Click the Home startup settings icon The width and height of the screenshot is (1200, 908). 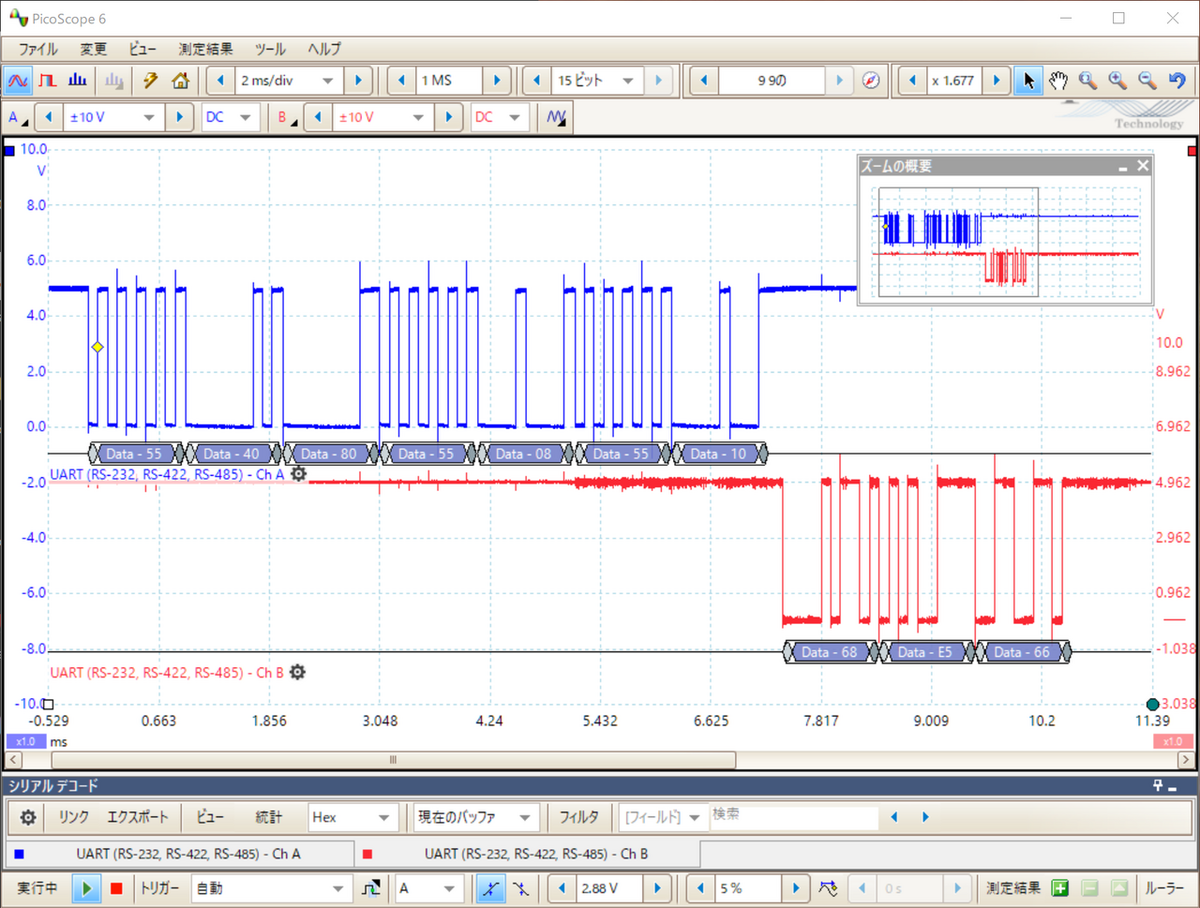tap(180, 81)
